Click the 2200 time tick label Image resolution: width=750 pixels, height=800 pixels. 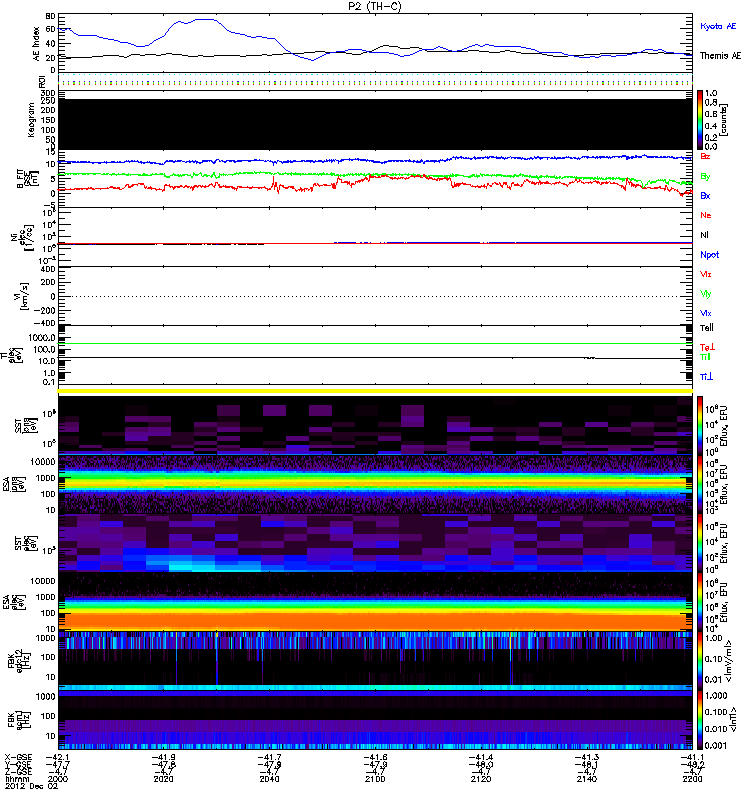[x=692, y=779]
